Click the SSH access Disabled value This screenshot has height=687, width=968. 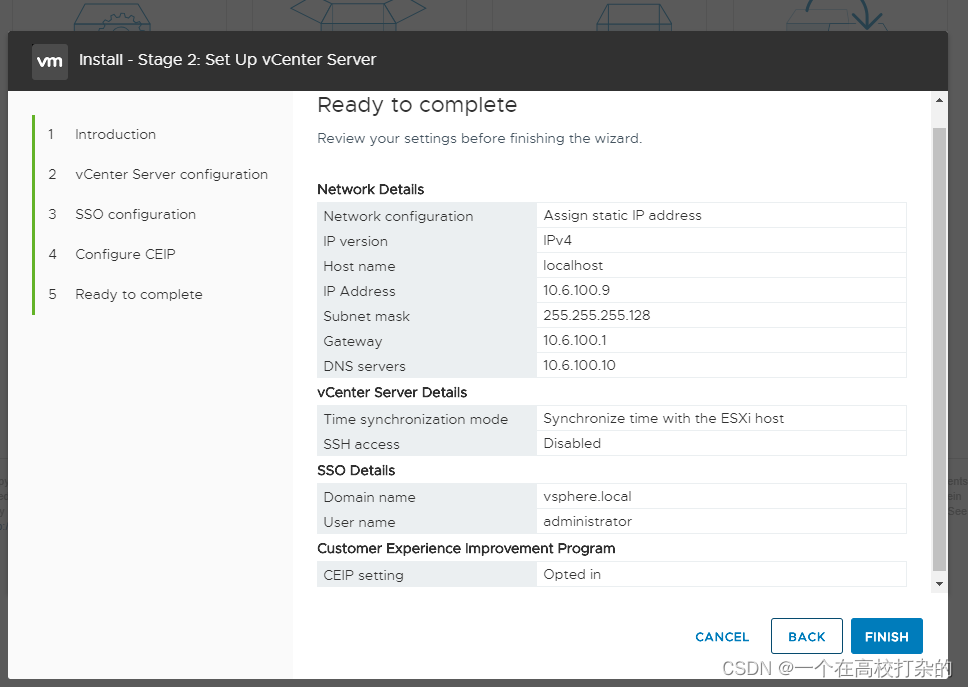click(572, 443)
